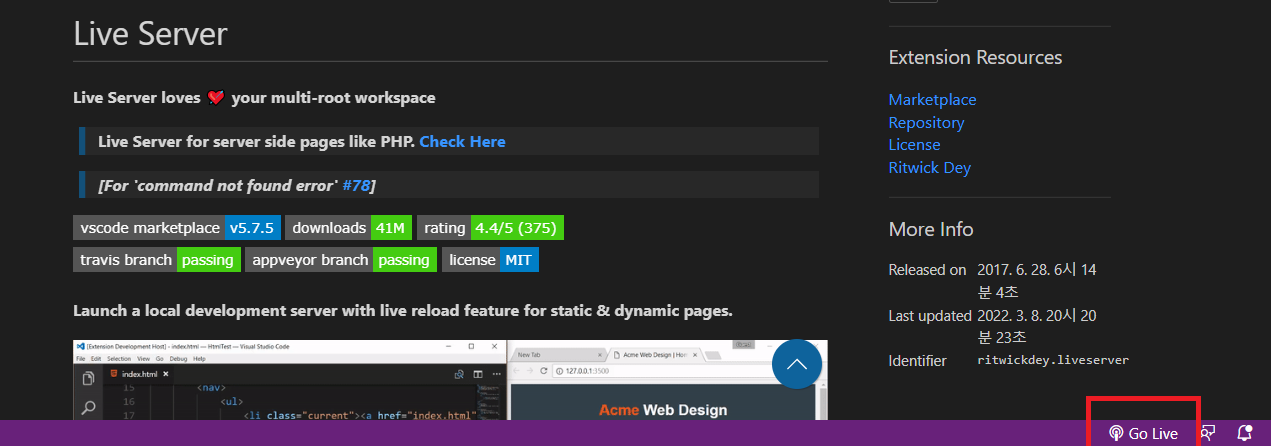Click the vscode marketplace v5.7.5 badge
The image size is (1271, 446).
tap(176, 227)
